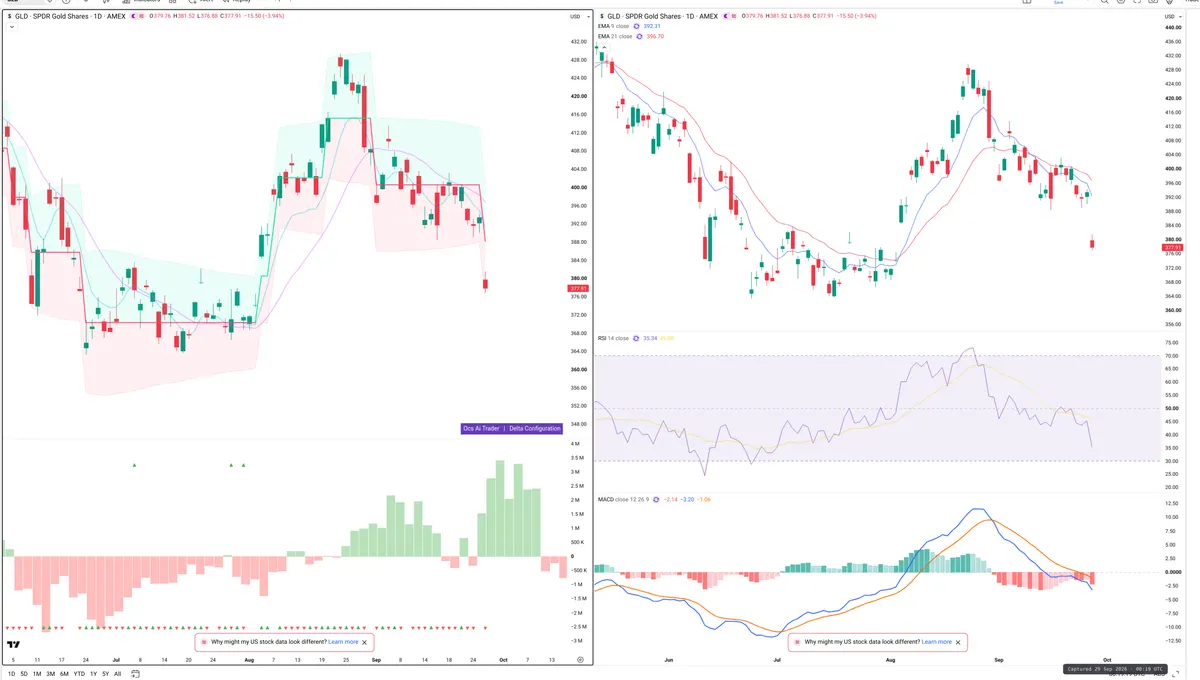
Task: Open Delta Configuration on left chart
Action: point(535,428)
